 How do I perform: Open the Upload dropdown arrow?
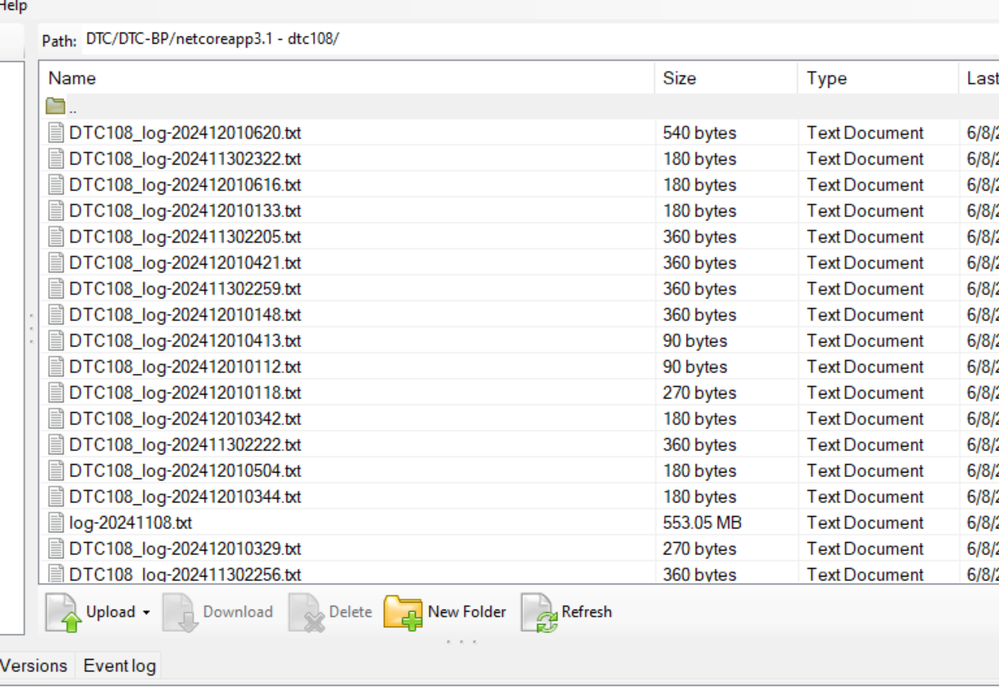146,613
